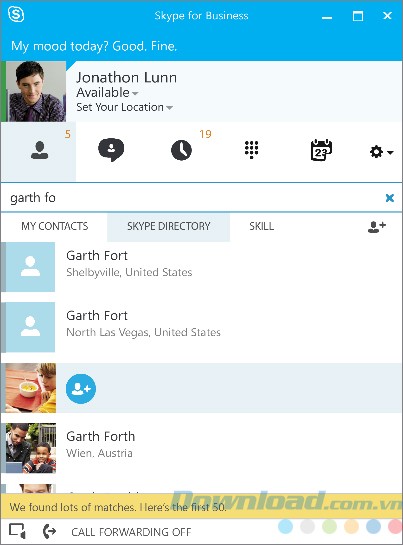Click round add-to-contacts button in highlighted row
The width and height of the screenshot is (403, 545).
tap(81, 389)
